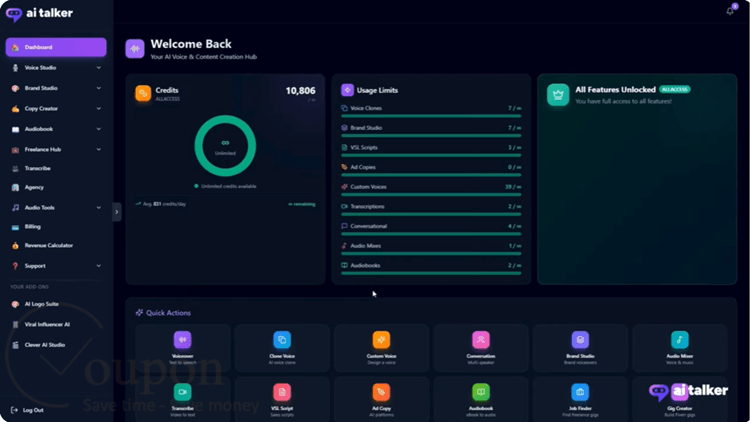
Task: Click the Voice Studio microphone icon
Action: 15,68
